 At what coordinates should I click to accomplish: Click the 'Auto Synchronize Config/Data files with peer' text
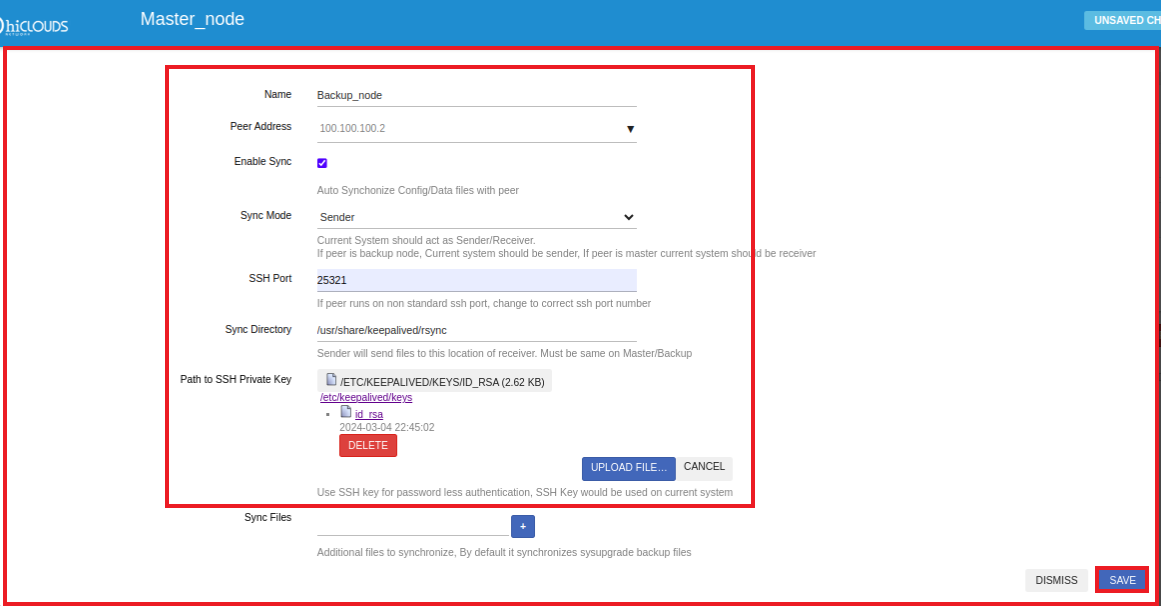pyautogui.click(x=418, y=190)
